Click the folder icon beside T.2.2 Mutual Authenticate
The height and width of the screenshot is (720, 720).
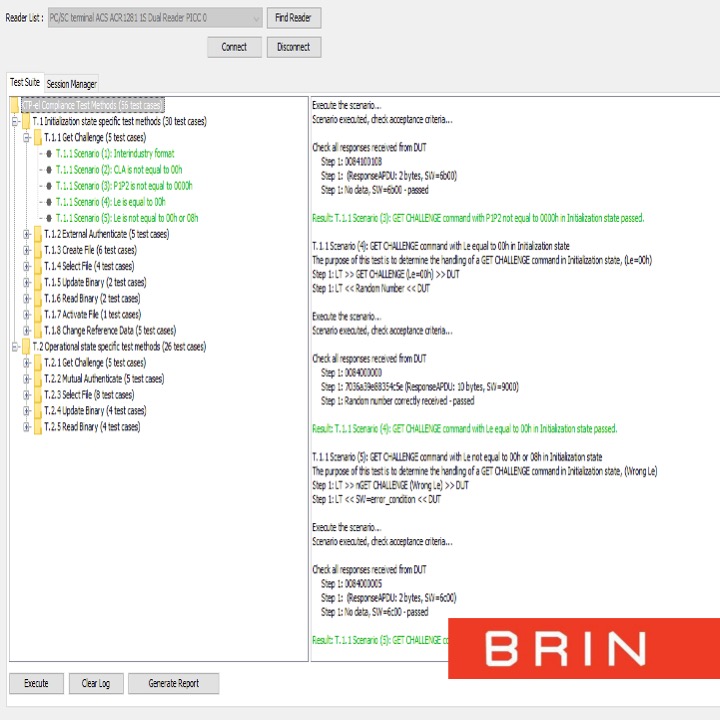point(38,379)
